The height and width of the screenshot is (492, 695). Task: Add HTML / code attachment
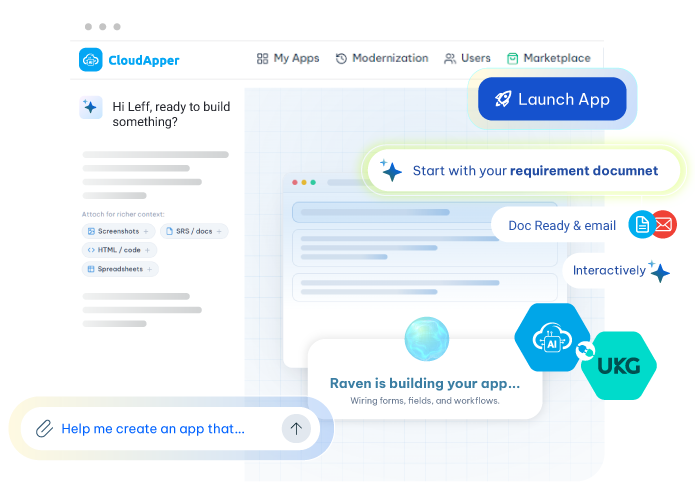point(119,250)
